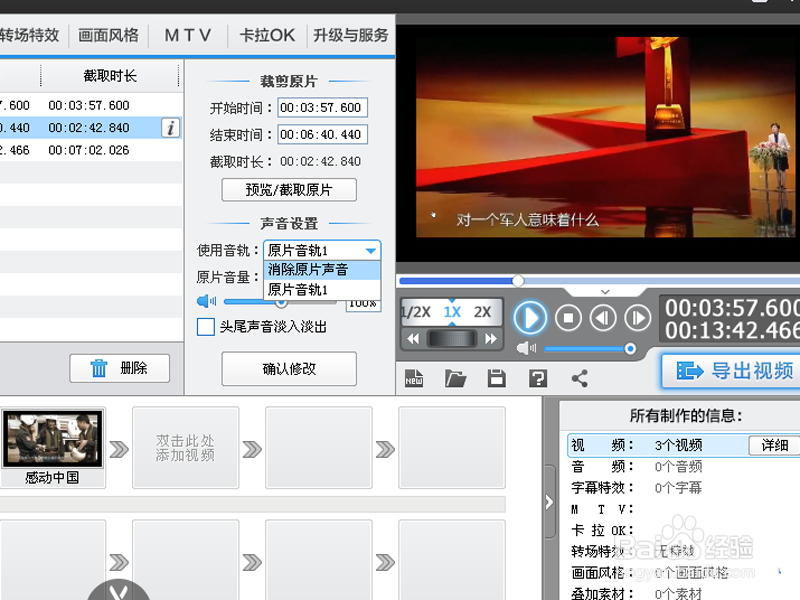Stop video playback
The image size is (800, 600).
click(x=568, y=318)
